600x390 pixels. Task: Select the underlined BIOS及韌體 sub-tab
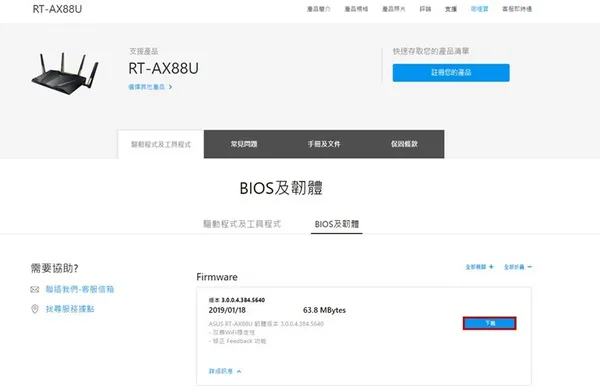click(337, 224)
